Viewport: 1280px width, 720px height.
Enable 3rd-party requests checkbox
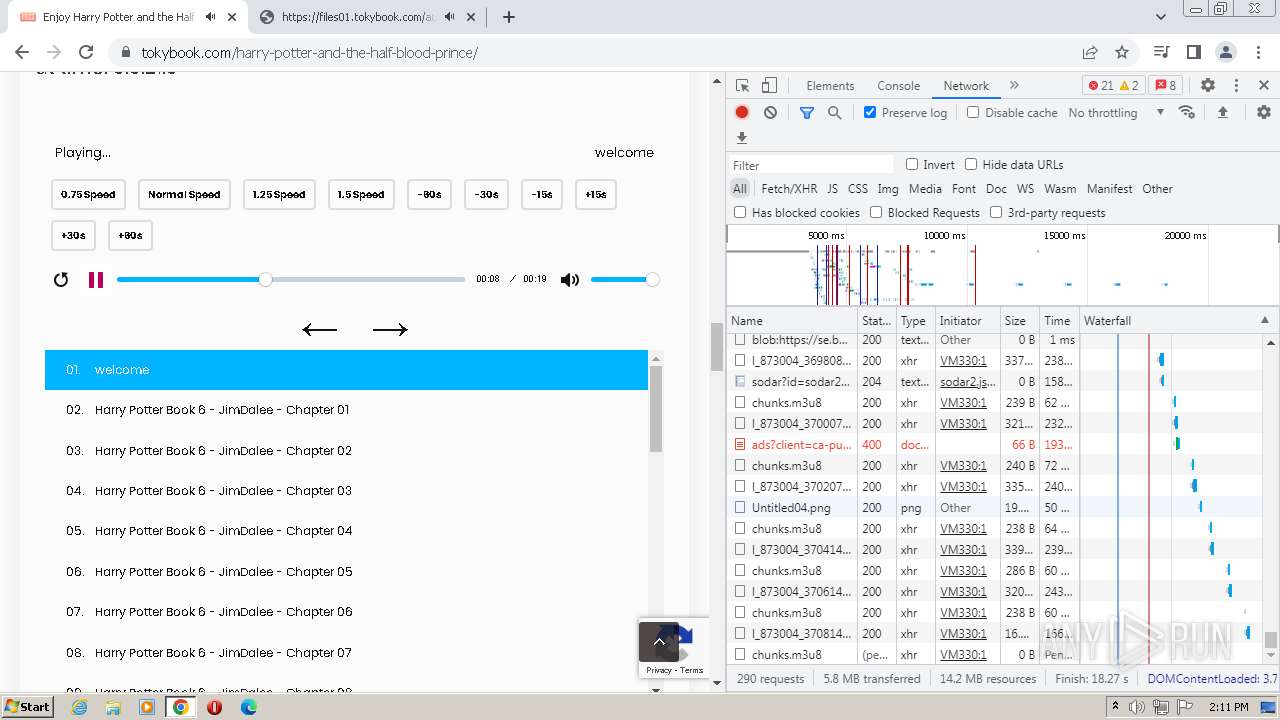(996, 212)
